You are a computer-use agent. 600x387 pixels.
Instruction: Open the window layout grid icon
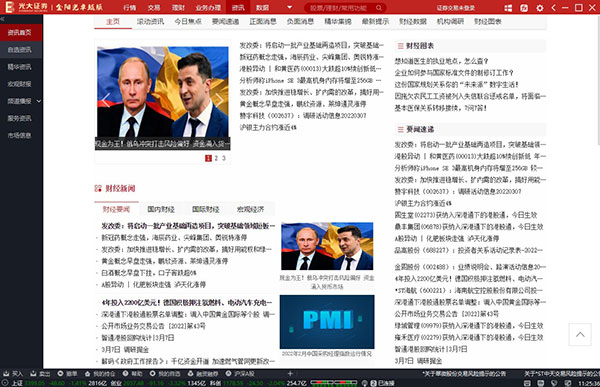pos(508,8)
